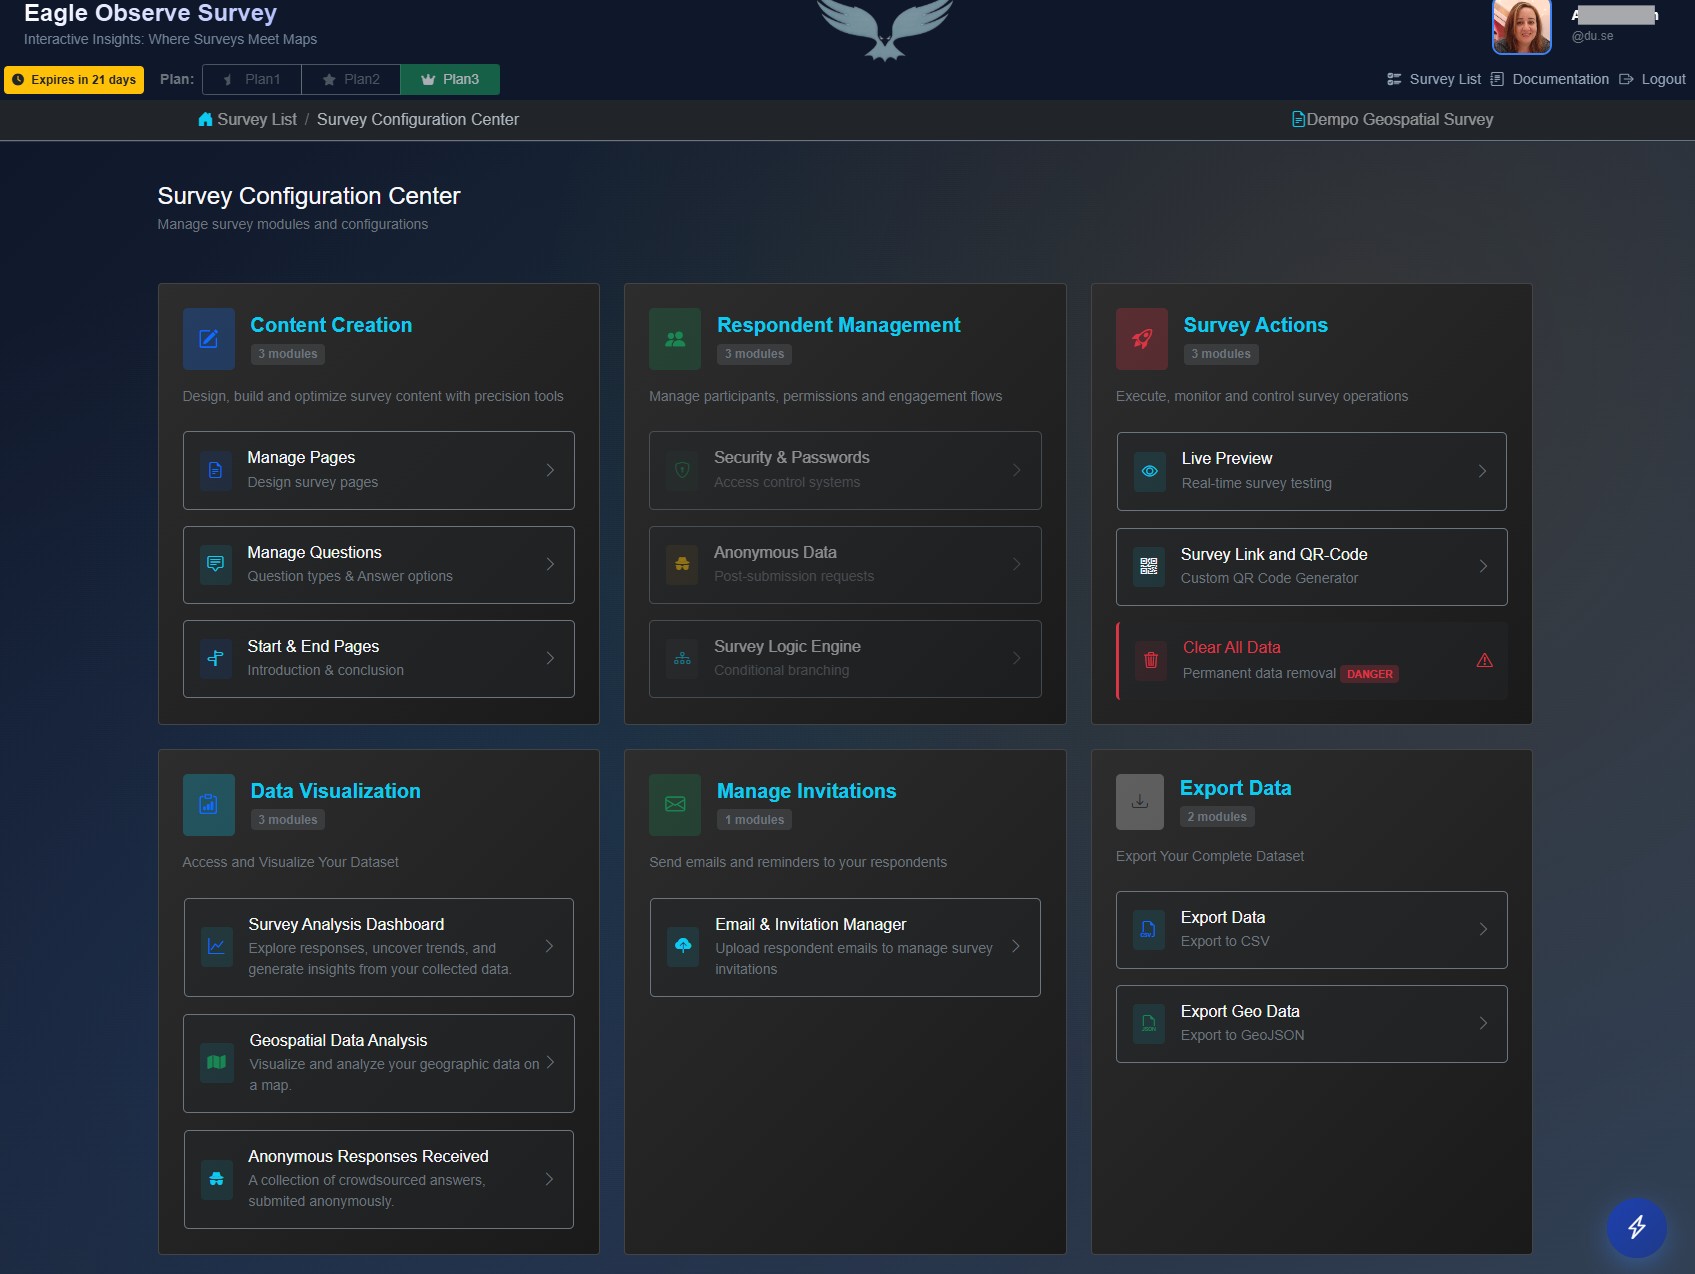Open Survey List in top navigation
1695x1274 pixels.
coord(1434,79)
